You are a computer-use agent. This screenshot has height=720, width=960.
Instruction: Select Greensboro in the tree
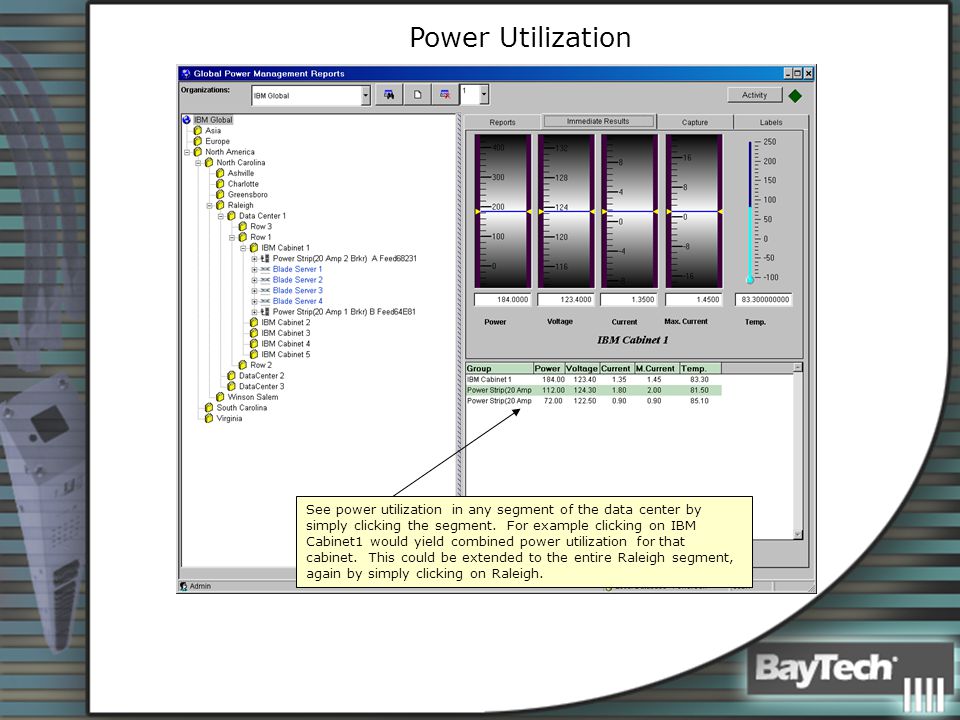(x=247, y=195)
